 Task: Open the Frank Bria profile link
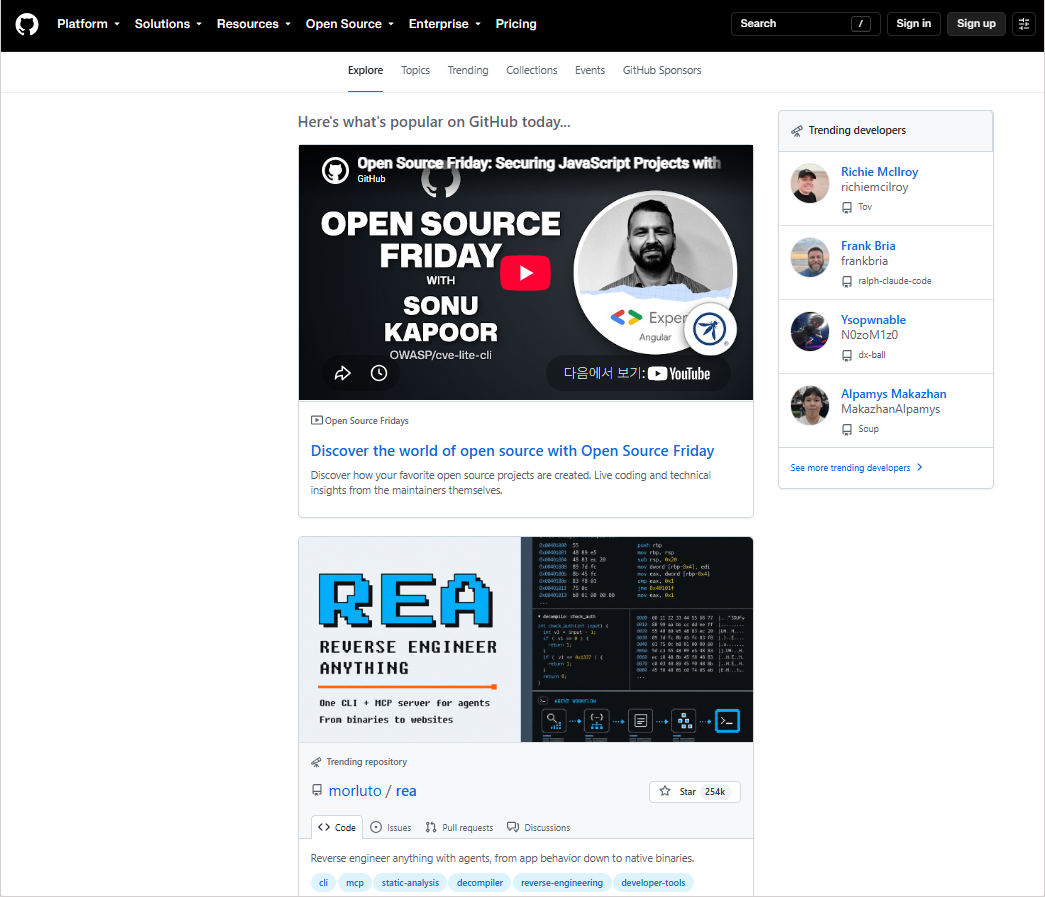pyautogui.click(x=868, y=246)
